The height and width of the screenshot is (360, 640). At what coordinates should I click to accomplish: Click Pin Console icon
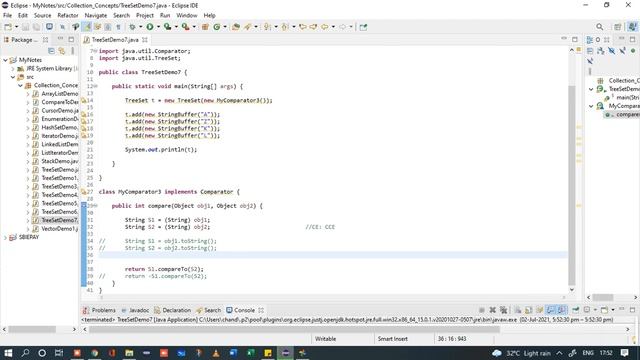click(576, 310)
